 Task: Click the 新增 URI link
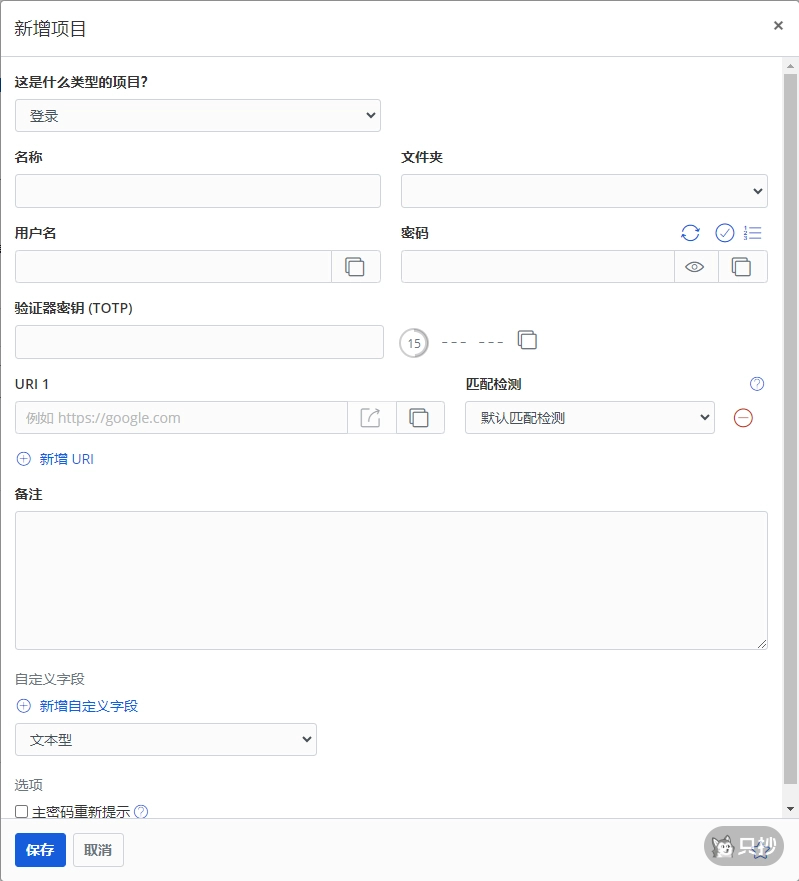66,459
